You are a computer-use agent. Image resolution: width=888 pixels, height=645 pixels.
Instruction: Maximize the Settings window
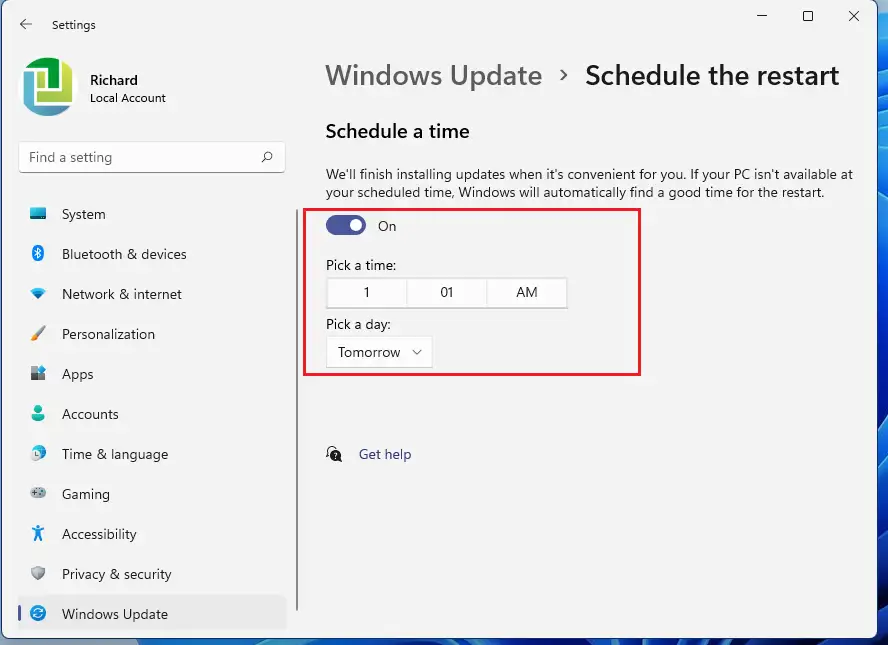point(808,16)
